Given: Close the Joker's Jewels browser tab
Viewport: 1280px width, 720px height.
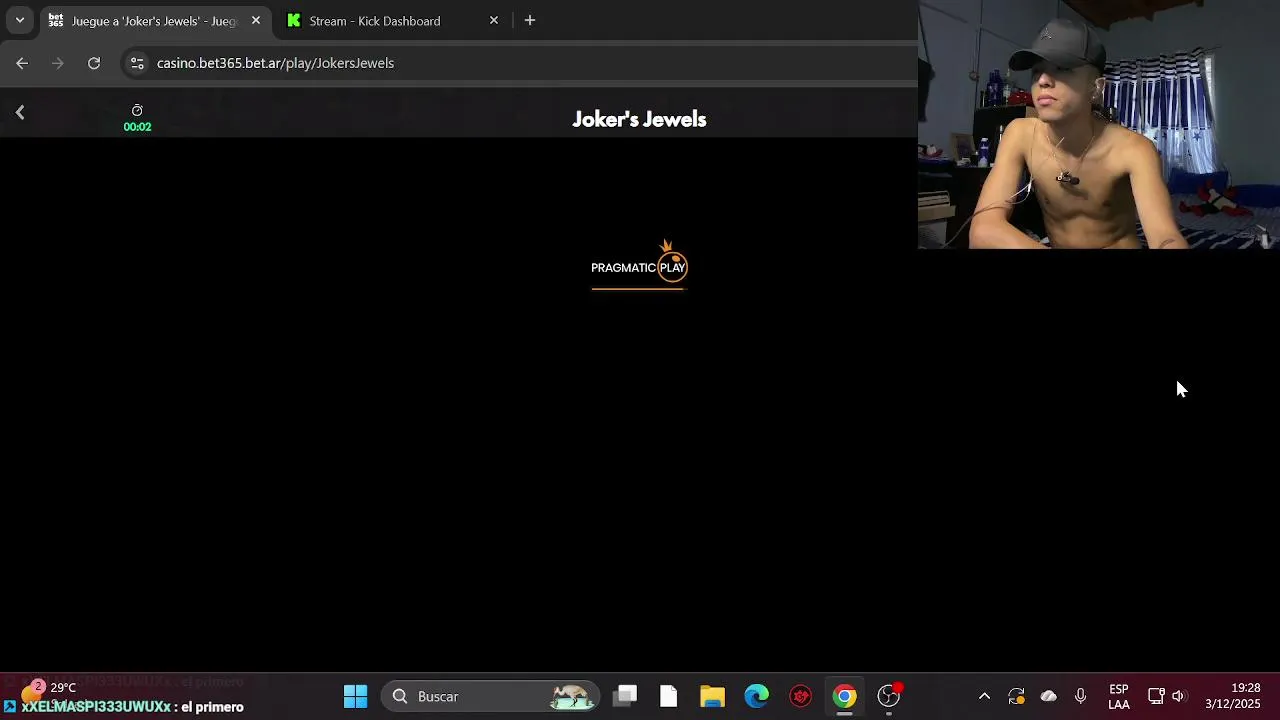Looking at the screenshot, I should 256,20.
